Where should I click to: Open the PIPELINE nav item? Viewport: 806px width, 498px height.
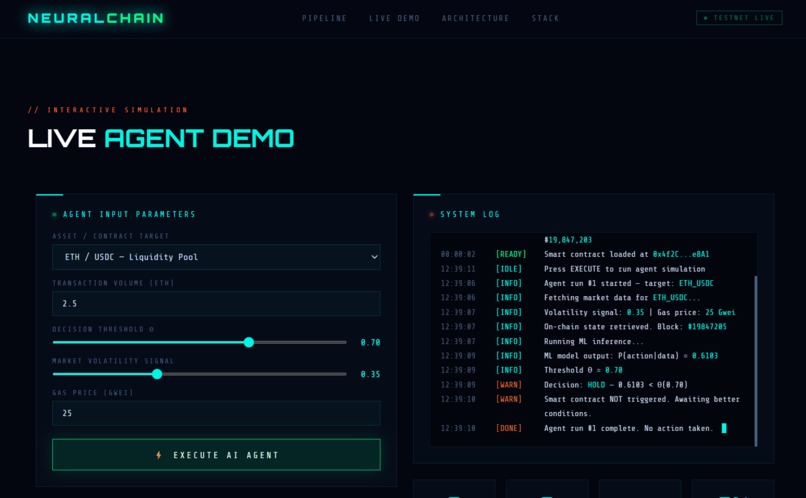click(324, 18)
